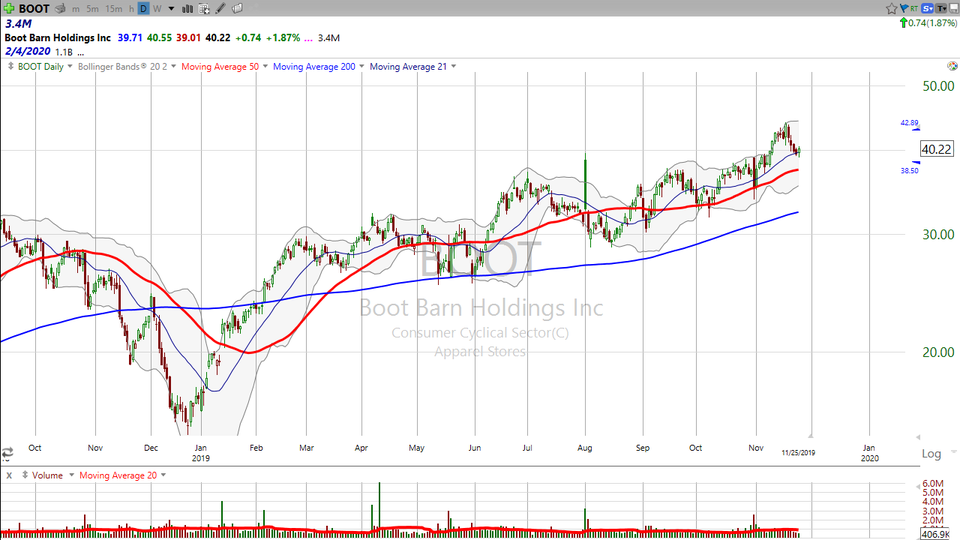The height and width of the screenshot is (540, 960).
Task: Expand the Volume indicator dropdown
Action: click(71, 475)
